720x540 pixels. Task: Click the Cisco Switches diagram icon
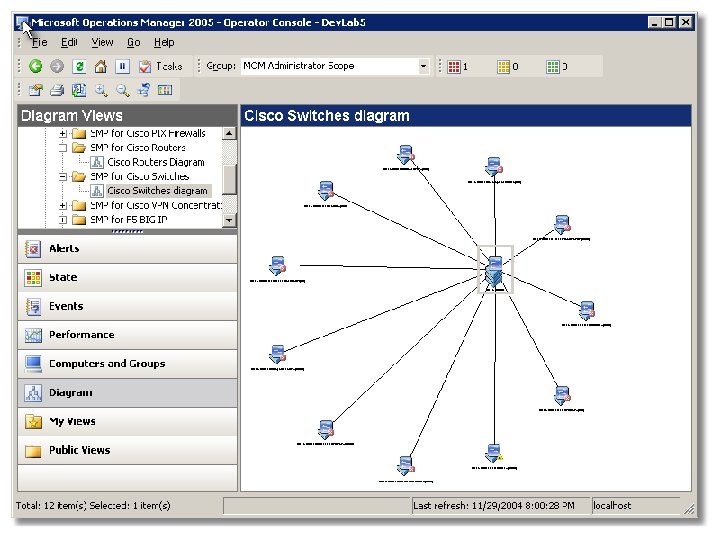[97, 191]
